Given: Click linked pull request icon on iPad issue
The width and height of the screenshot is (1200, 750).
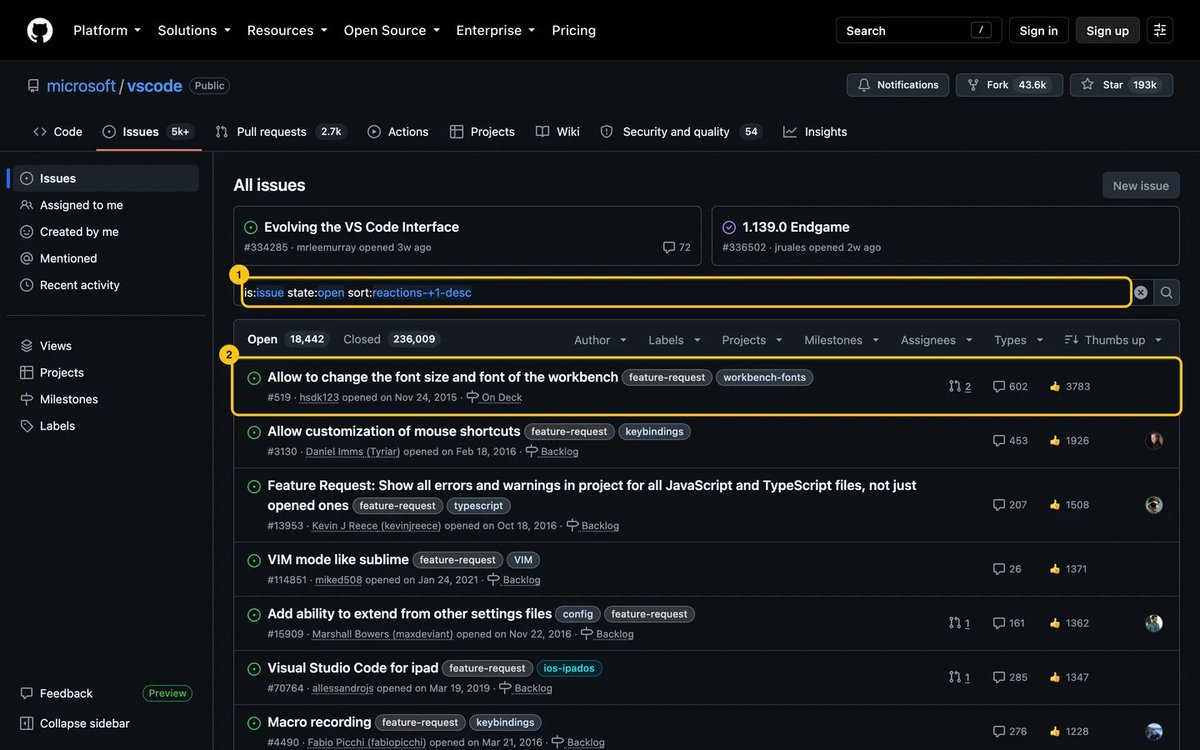Looking at the screenshot, I should (955, 677).
